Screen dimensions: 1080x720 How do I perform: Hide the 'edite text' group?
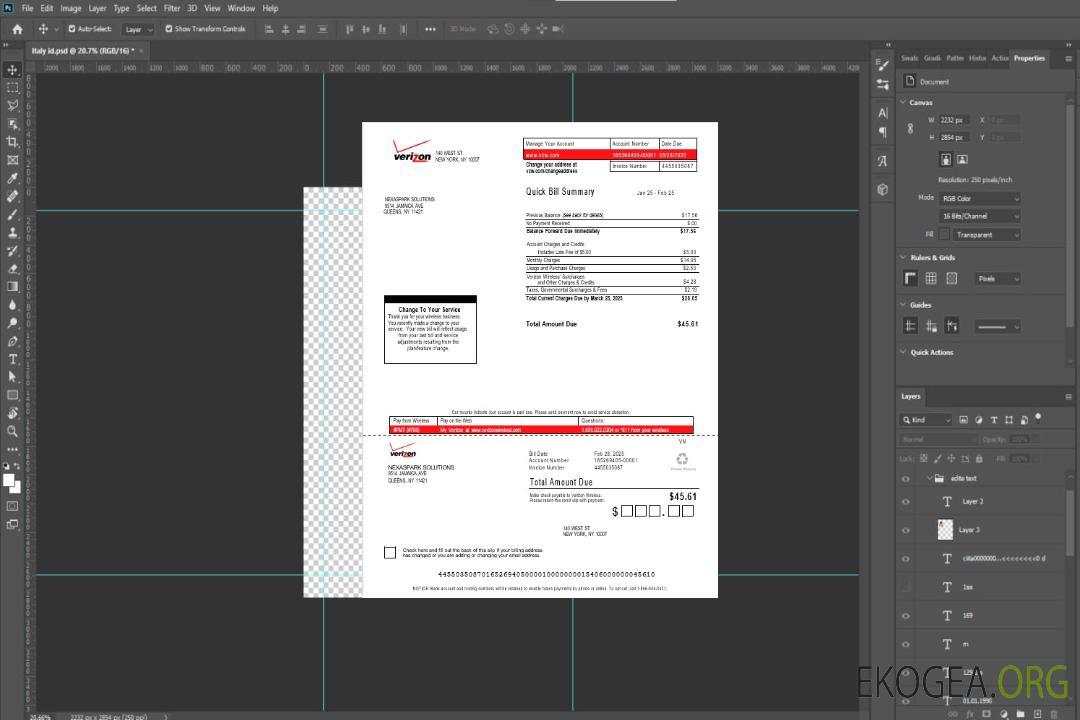906,479
